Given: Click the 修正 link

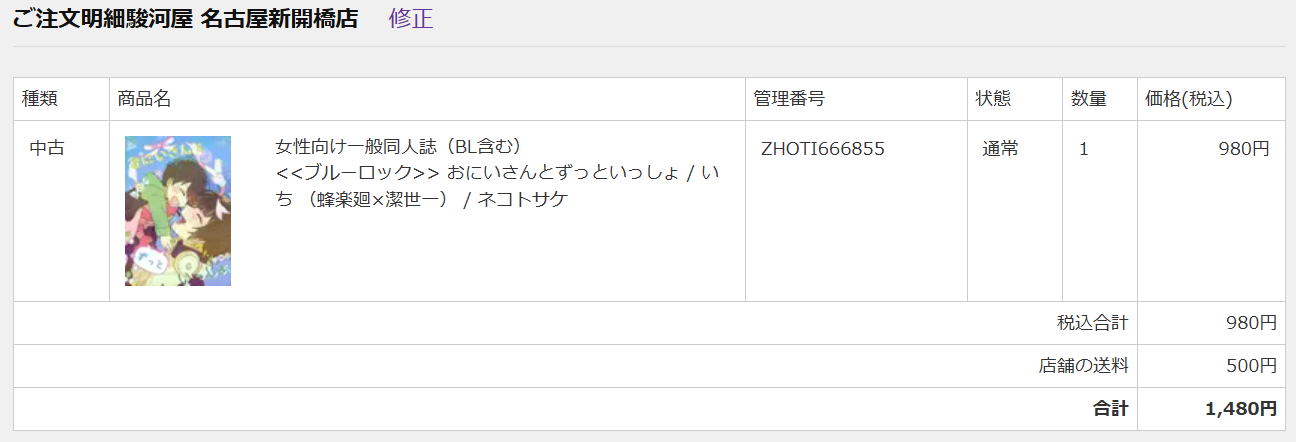Looking at the screenshot, I should (411, 18).
